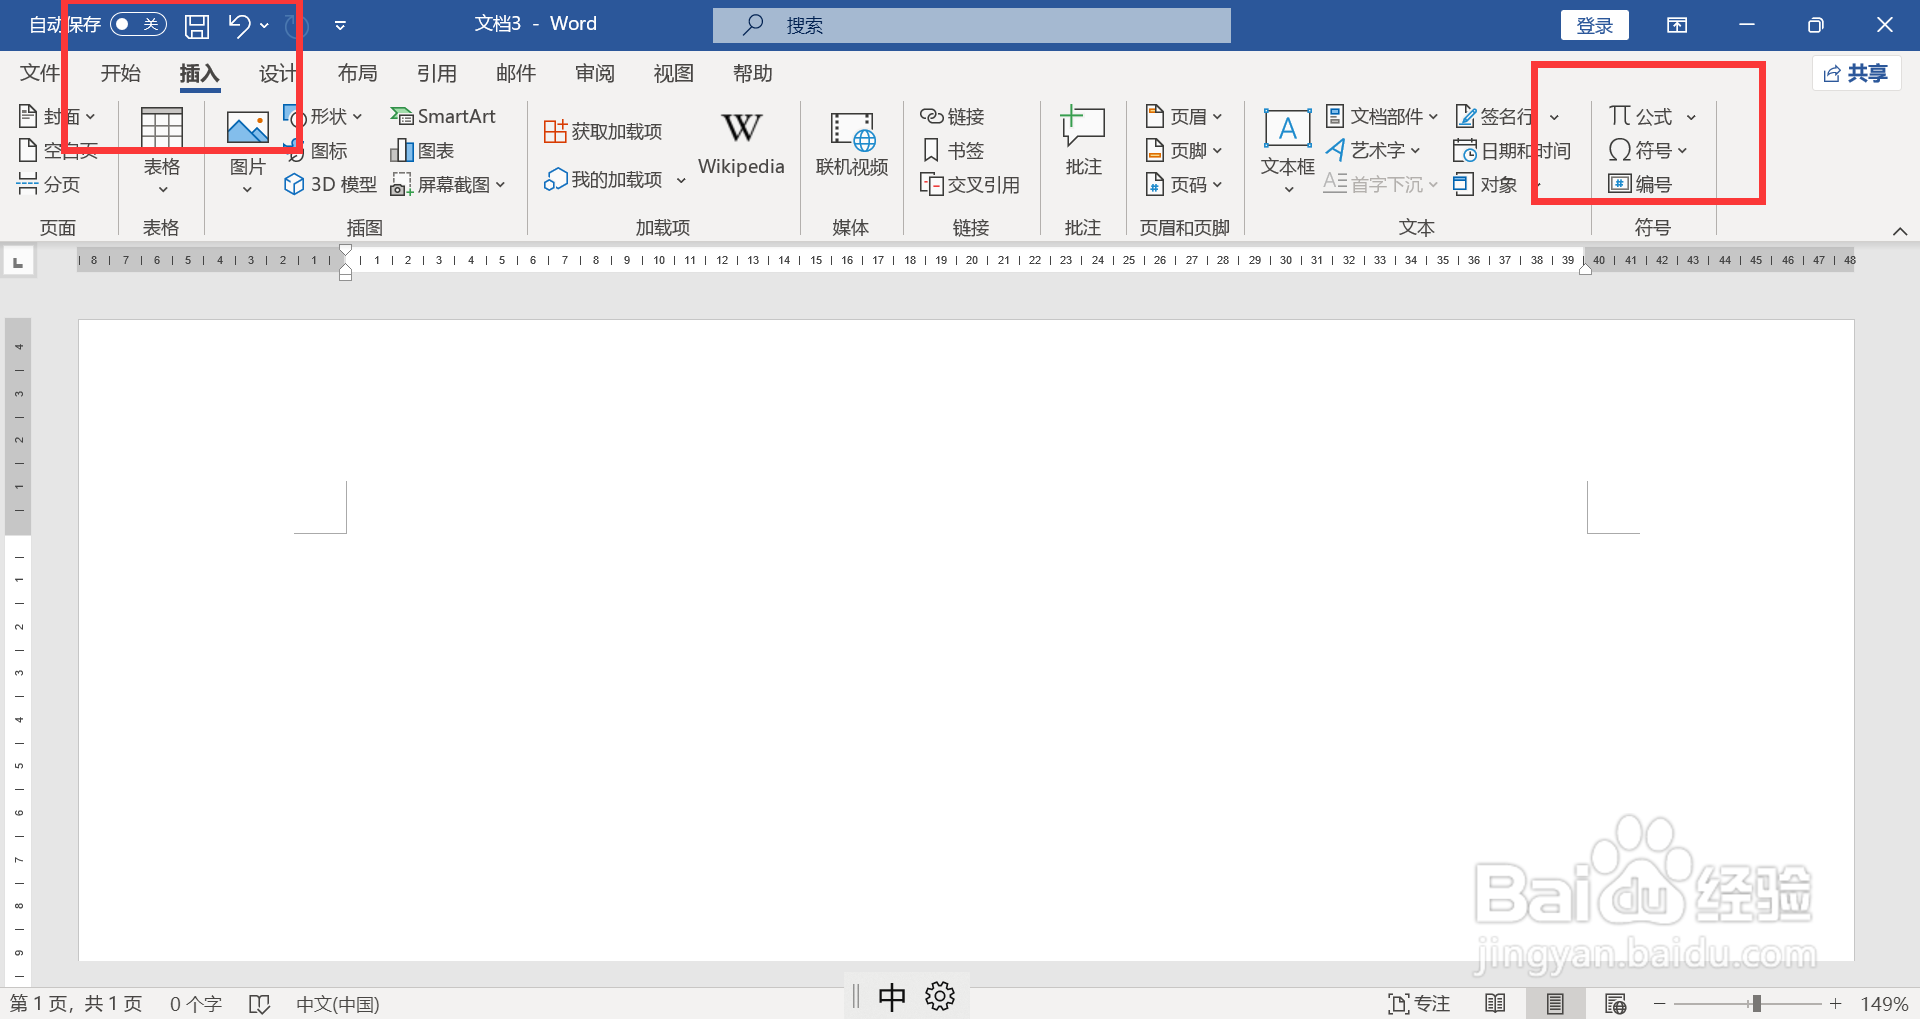Switch to the 布局 tab
Screen dimensions: 1920x1019
point(357,73)
